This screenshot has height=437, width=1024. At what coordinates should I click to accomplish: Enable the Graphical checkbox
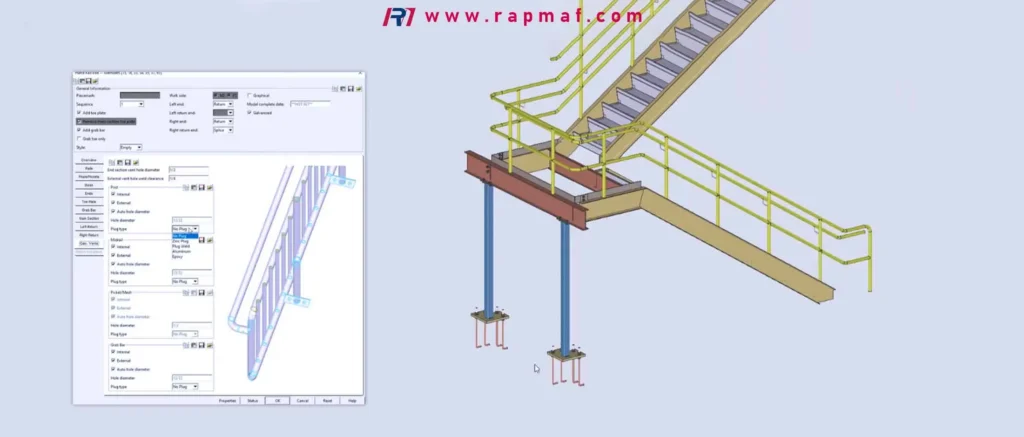[249, 95]
